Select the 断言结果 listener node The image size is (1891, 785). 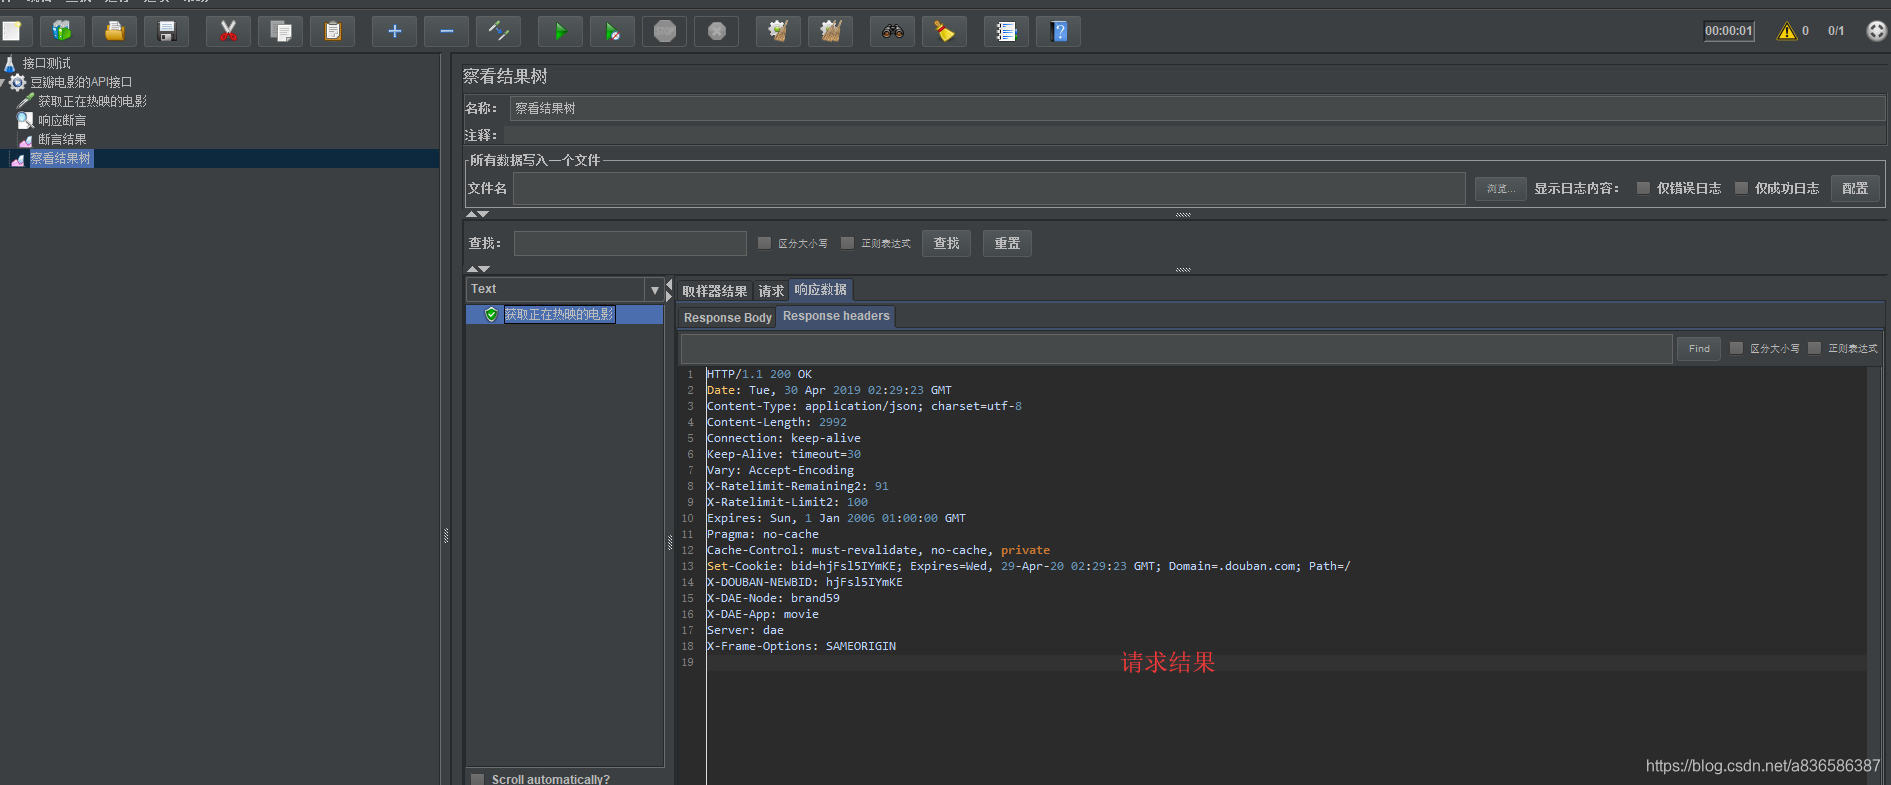click(x=62, y=139)
